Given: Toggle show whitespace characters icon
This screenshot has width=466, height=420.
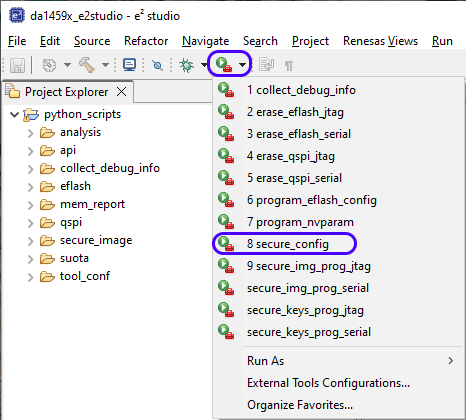Looking at the screenshot, I should click(x=289, y=66).
